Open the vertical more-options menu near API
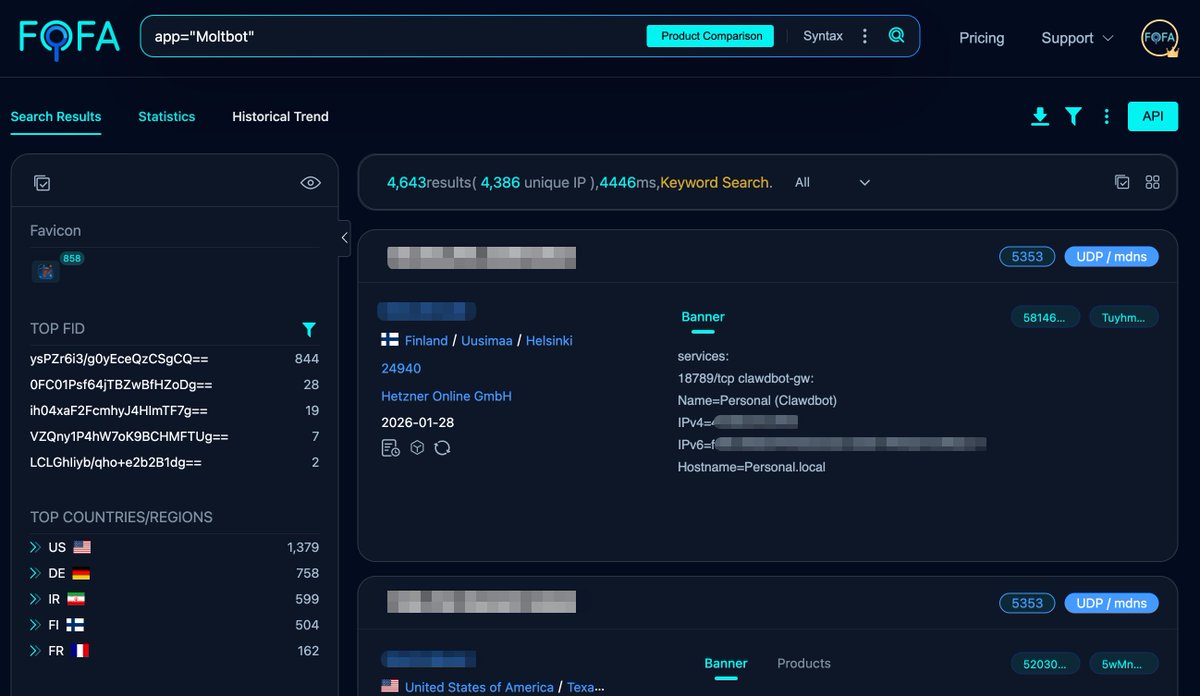1200x696 pixels. 1106,117
